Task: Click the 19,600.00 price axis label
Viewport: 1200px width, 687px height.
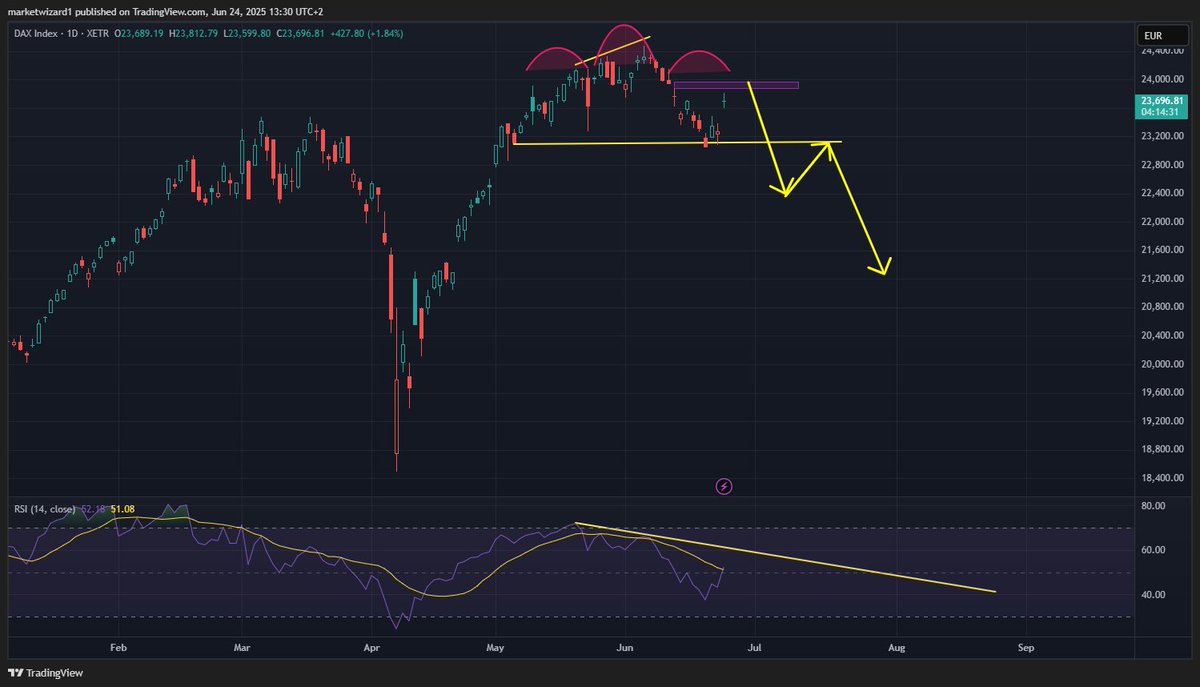Action: click(x=1162, y=393)
